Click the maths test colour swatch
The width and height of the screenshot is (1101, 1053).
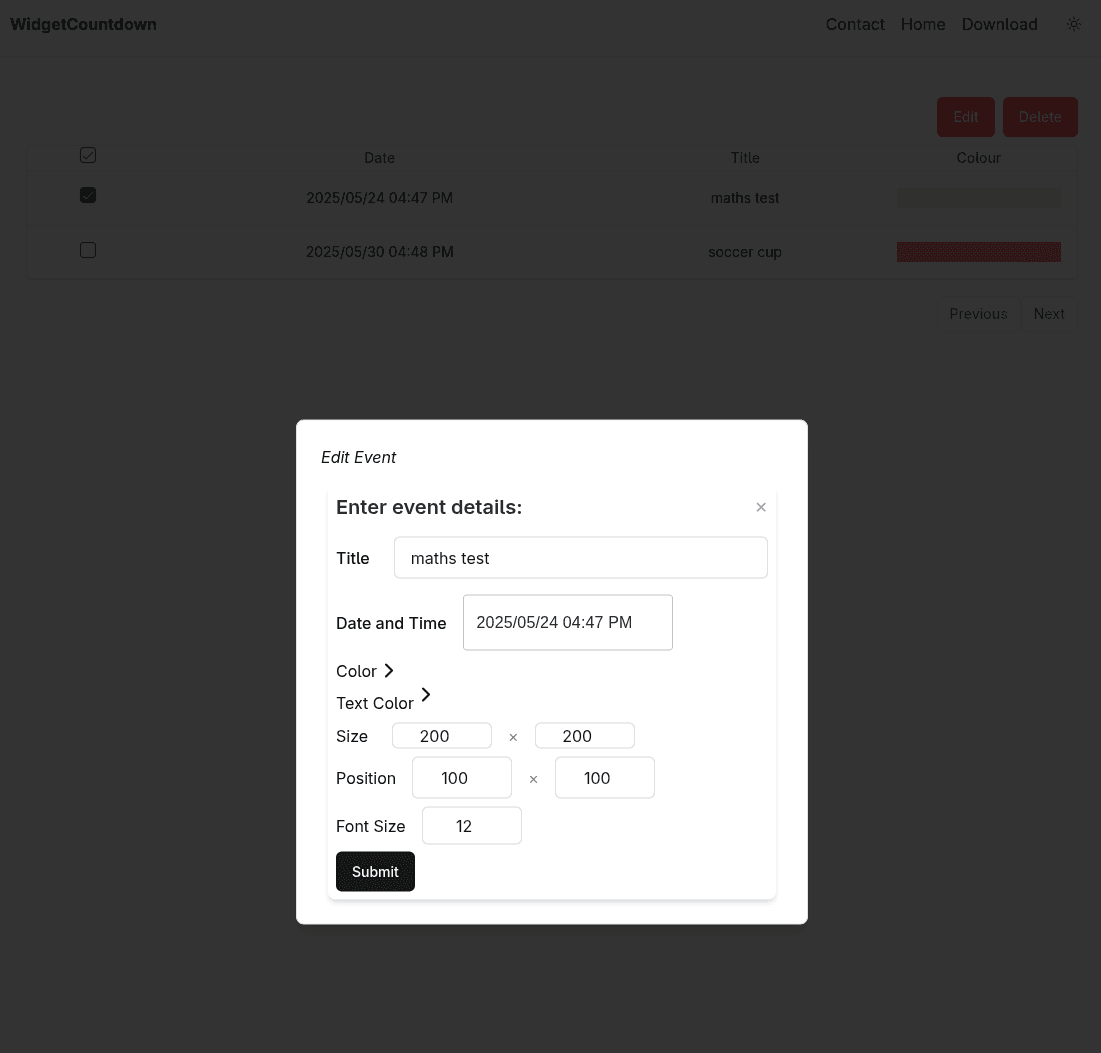click(978, 198)
